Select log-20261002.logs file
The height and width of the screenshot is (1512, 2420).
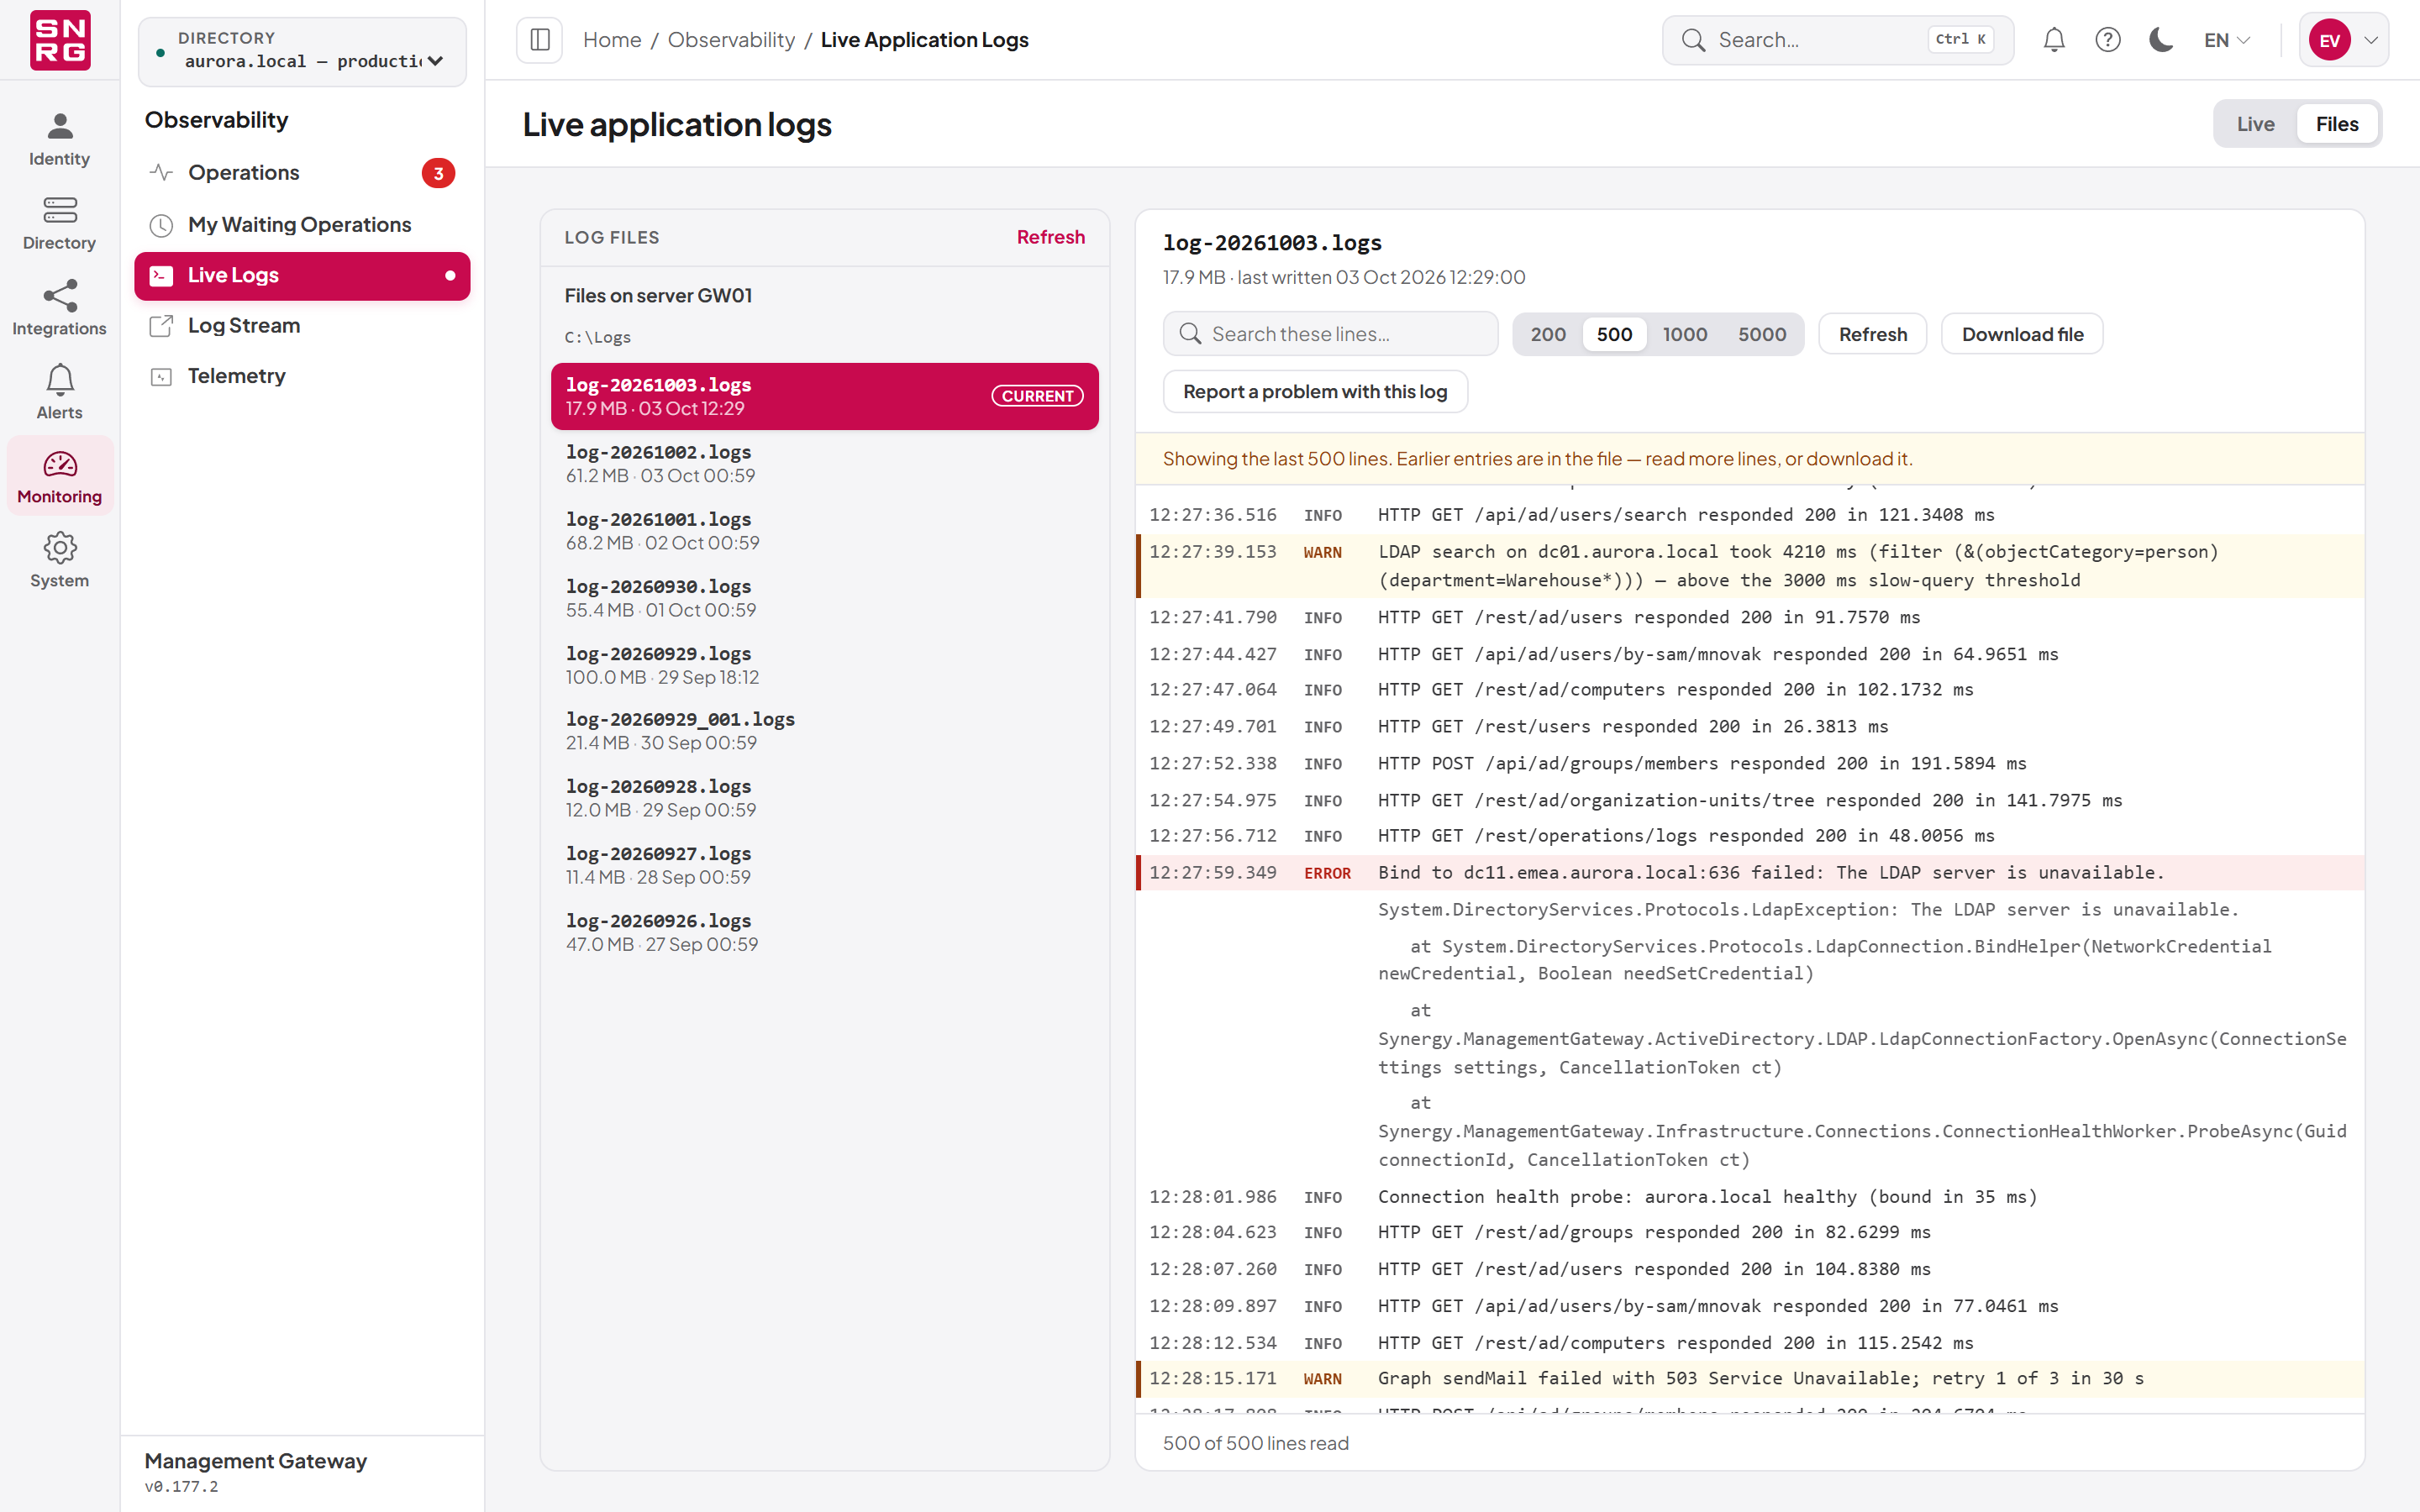click(824, 464)
